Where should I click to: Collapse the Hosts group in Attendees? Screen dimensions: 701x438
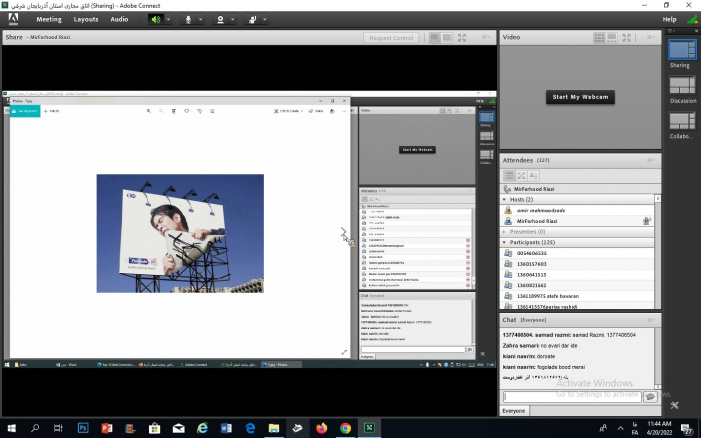pyautogui.click(x=505, y=200)
